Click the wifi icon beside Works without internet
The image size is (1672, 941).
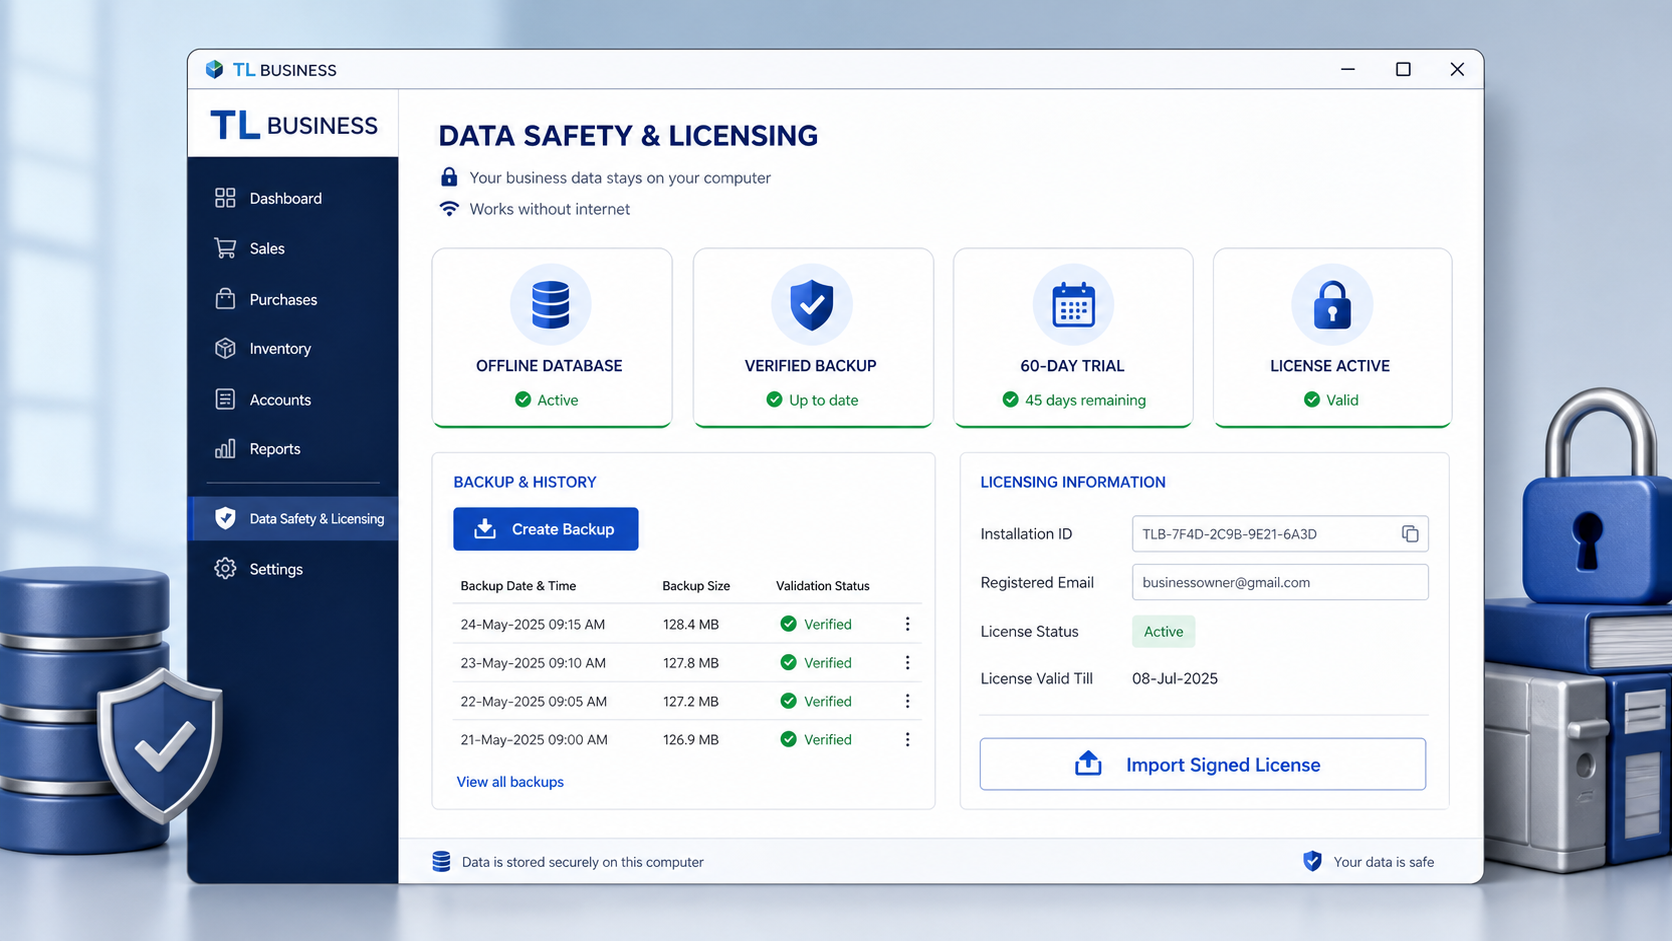[449, 208]
